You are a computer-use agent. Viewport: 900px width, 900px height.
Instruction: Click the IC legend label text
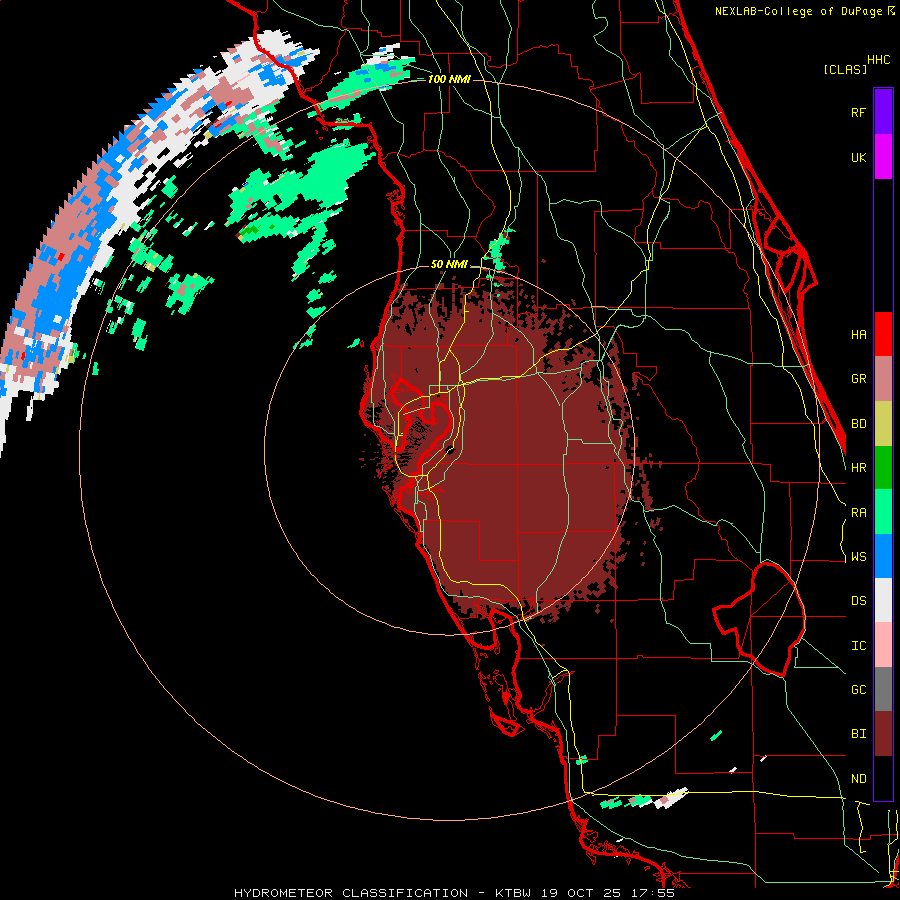(x=858, y=646)
